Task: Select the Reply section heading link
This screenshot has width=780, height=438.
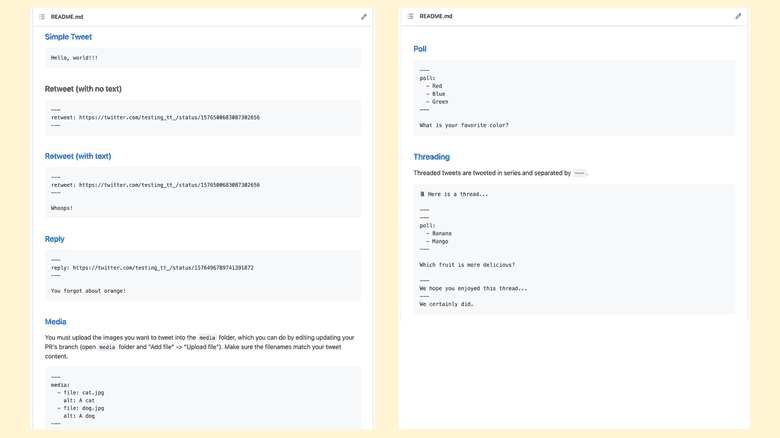Action: [55, 239]
